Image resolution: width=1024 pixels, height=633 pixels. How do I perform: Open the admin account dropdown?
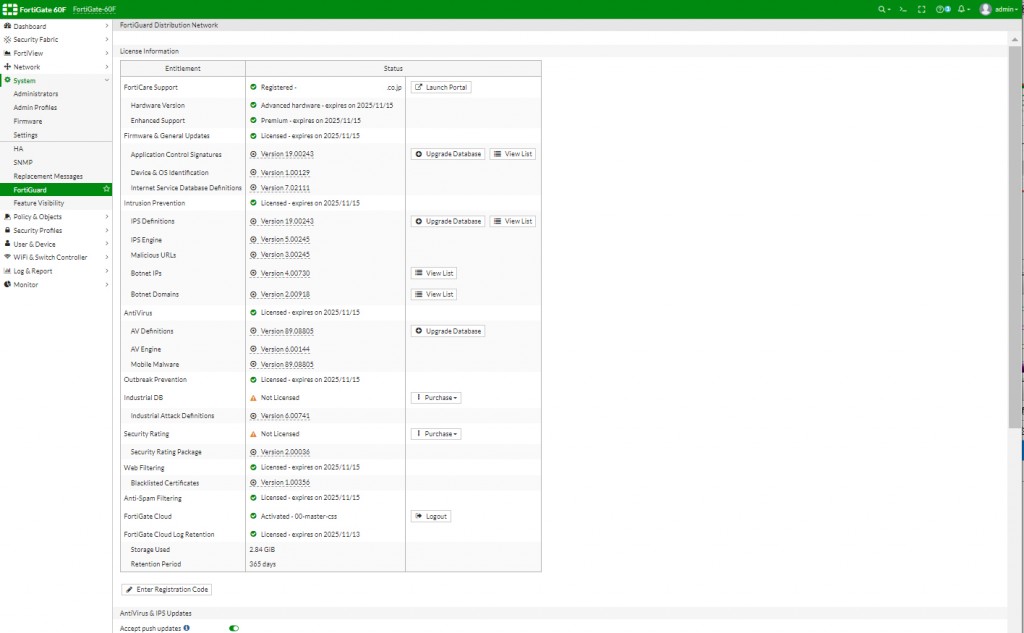(x=1006, y=9)
